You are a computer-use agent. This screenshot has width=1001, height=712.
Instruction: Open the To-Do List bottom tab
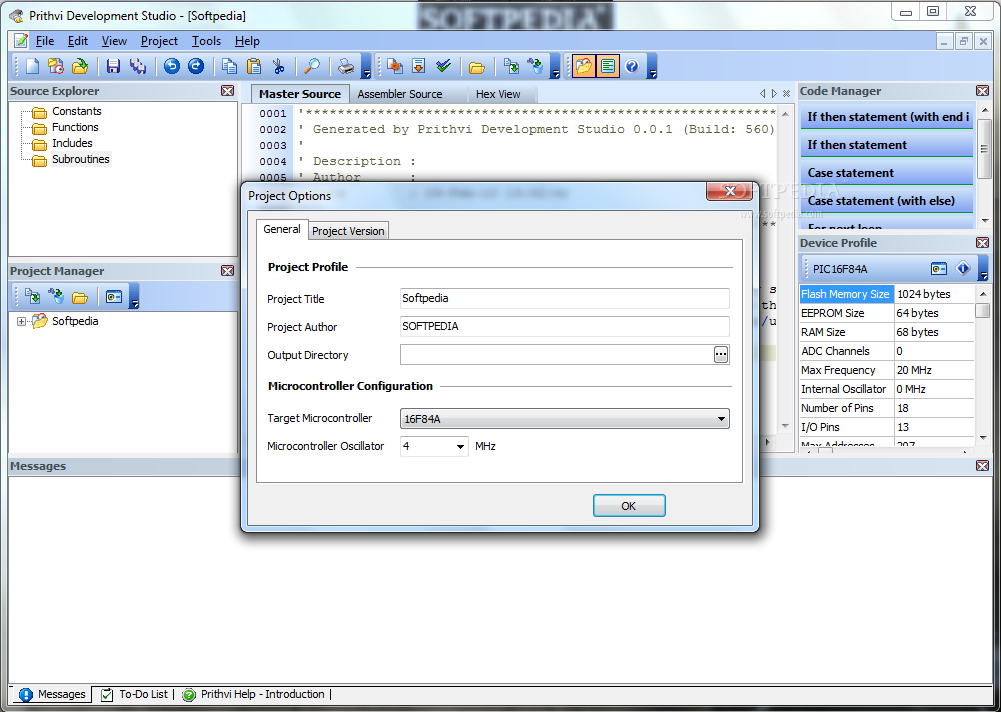click(135, 694)
